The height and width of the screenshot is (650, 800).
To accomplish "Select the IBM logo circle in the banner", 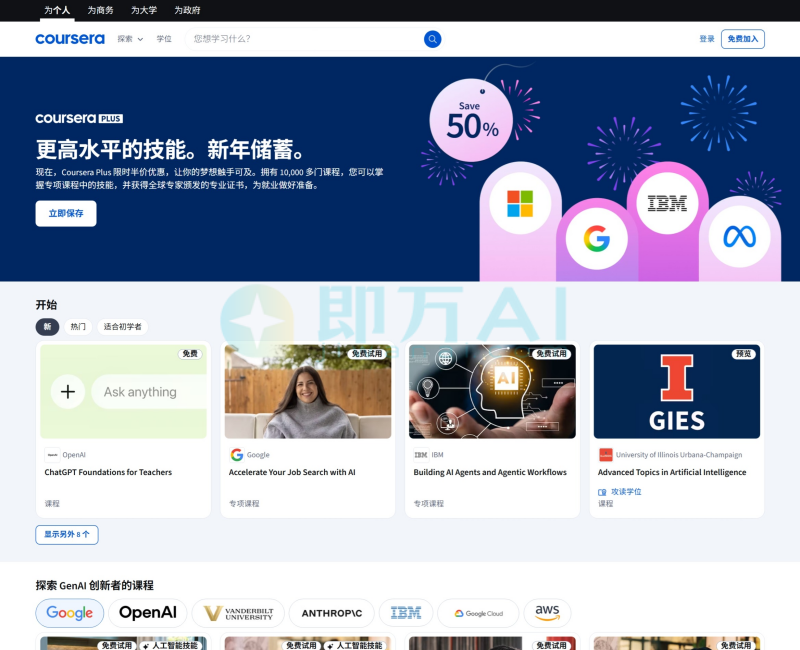I will 668,203.
